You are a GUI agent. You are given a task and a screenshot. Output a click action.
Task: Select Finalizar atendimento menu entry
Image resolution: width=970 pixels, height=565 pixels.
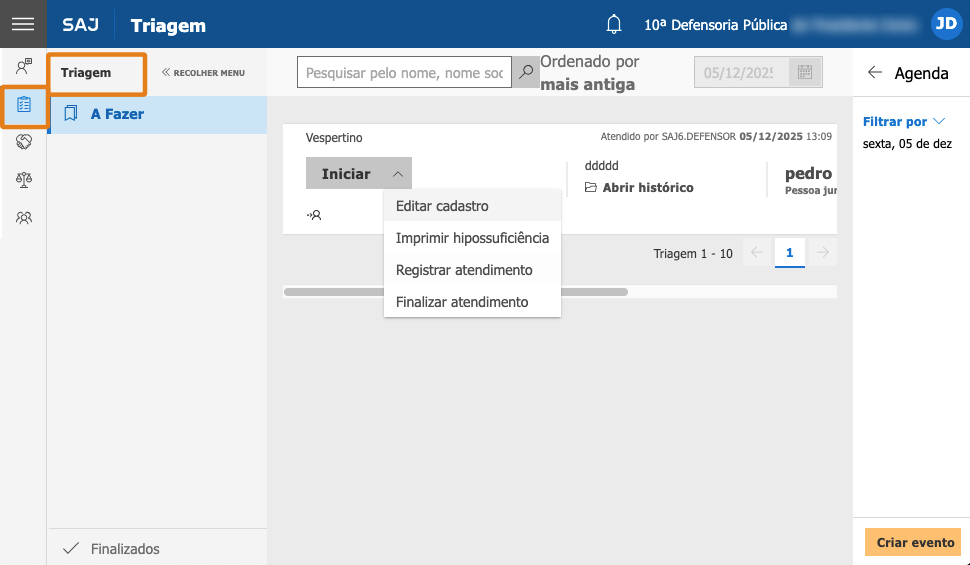point(461,302)
